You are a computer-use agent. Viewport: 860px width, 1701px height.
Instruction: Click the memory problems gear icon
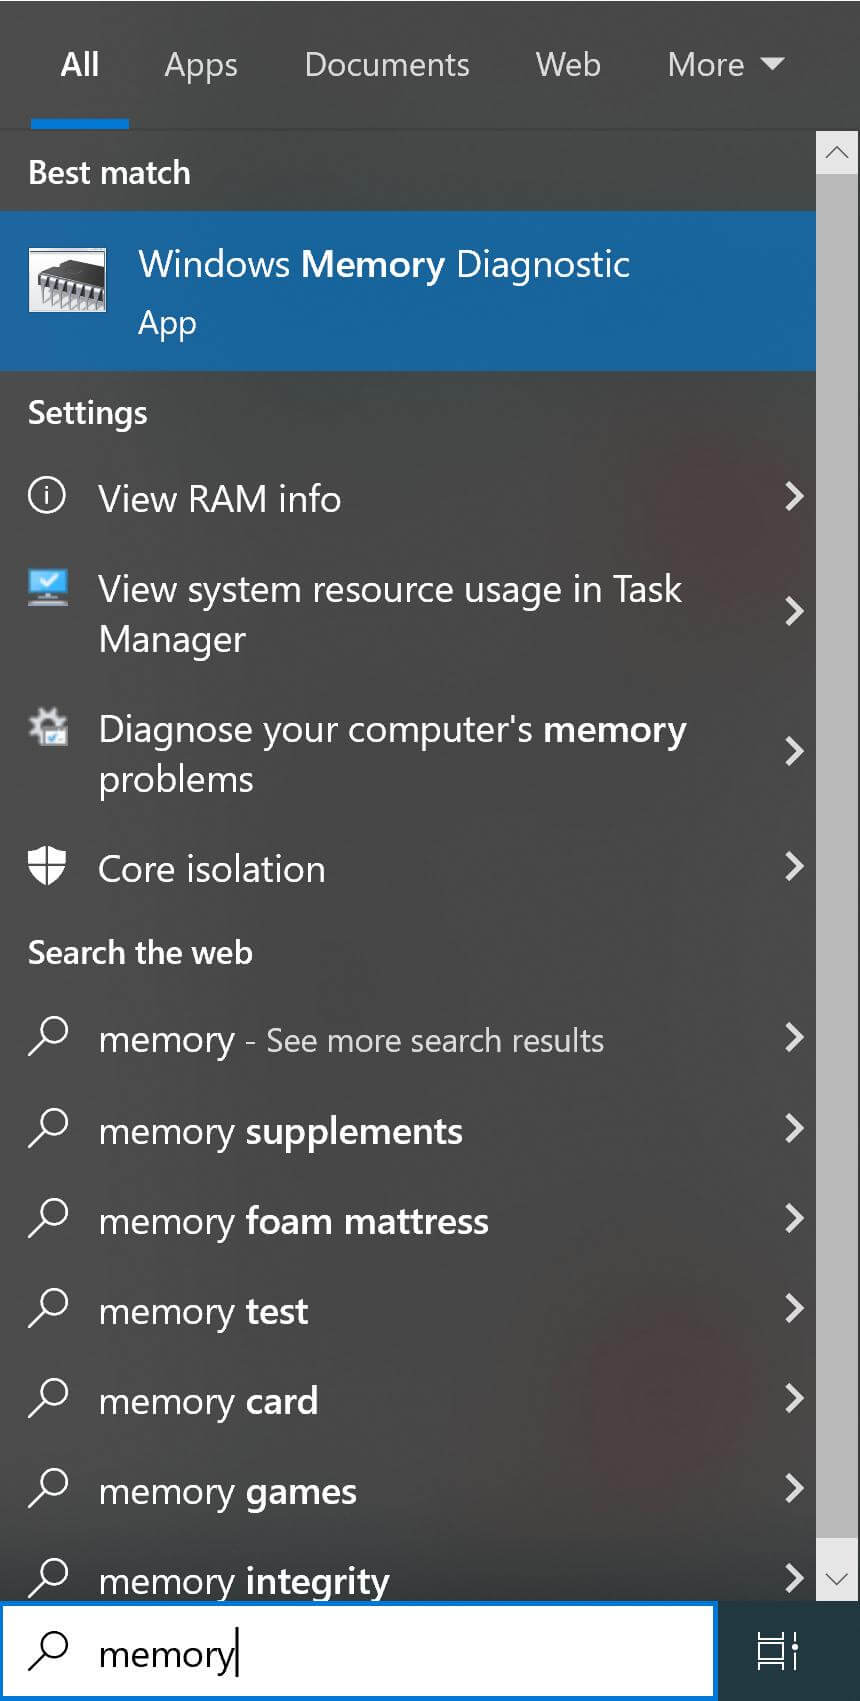tap(48, 728)
